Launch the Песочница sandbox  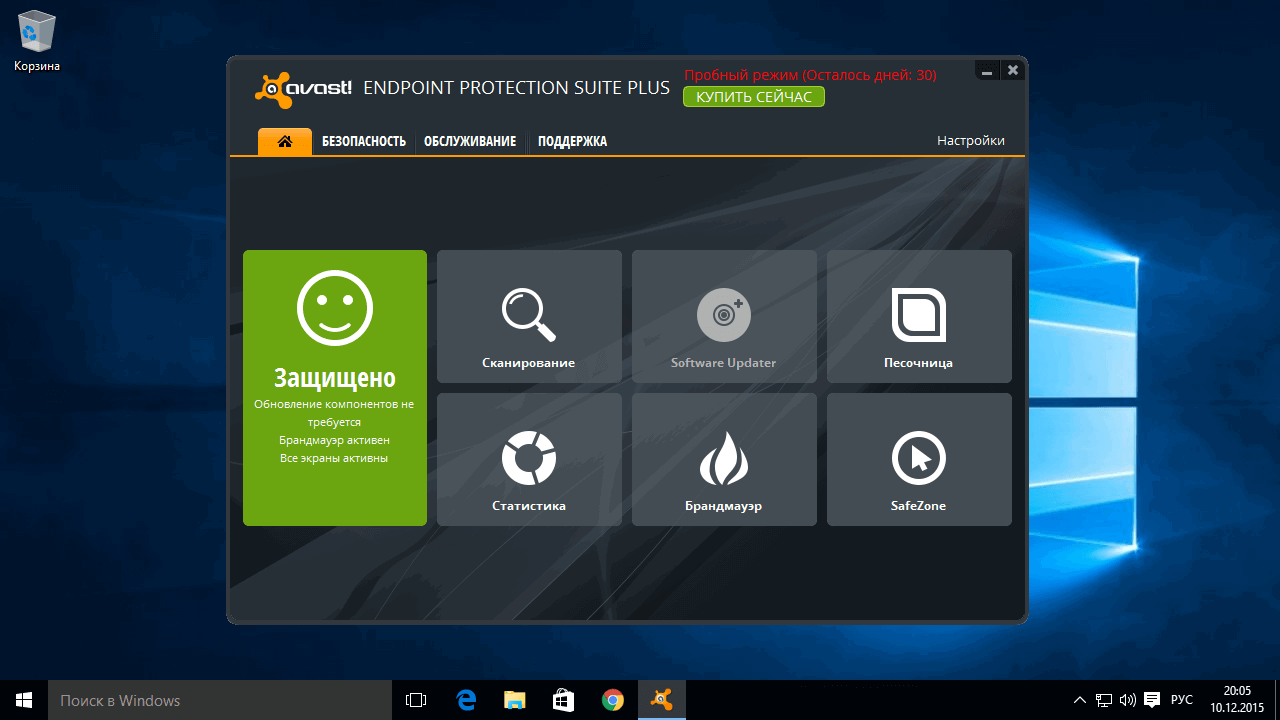point(918,316)
